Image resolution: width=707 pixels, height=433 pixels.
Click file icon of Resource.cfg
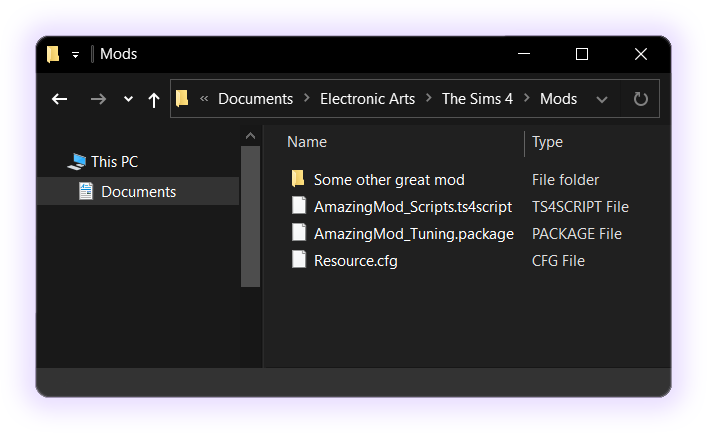pyautogui.click(x=298, y=259)
